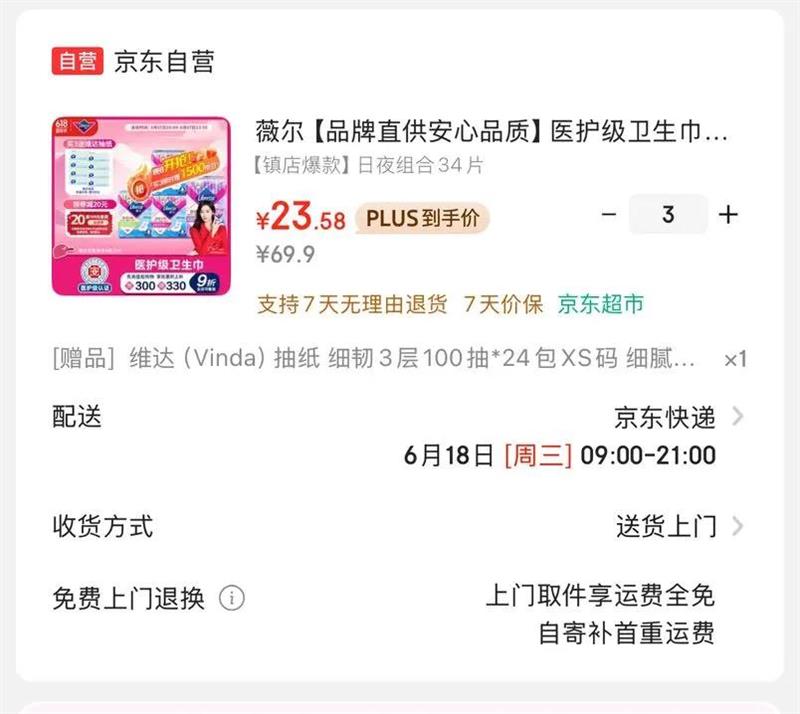Open the sanitary pad product thumbnail
Image resolution: width=800 pixels, height=714 pixels.
141,206
